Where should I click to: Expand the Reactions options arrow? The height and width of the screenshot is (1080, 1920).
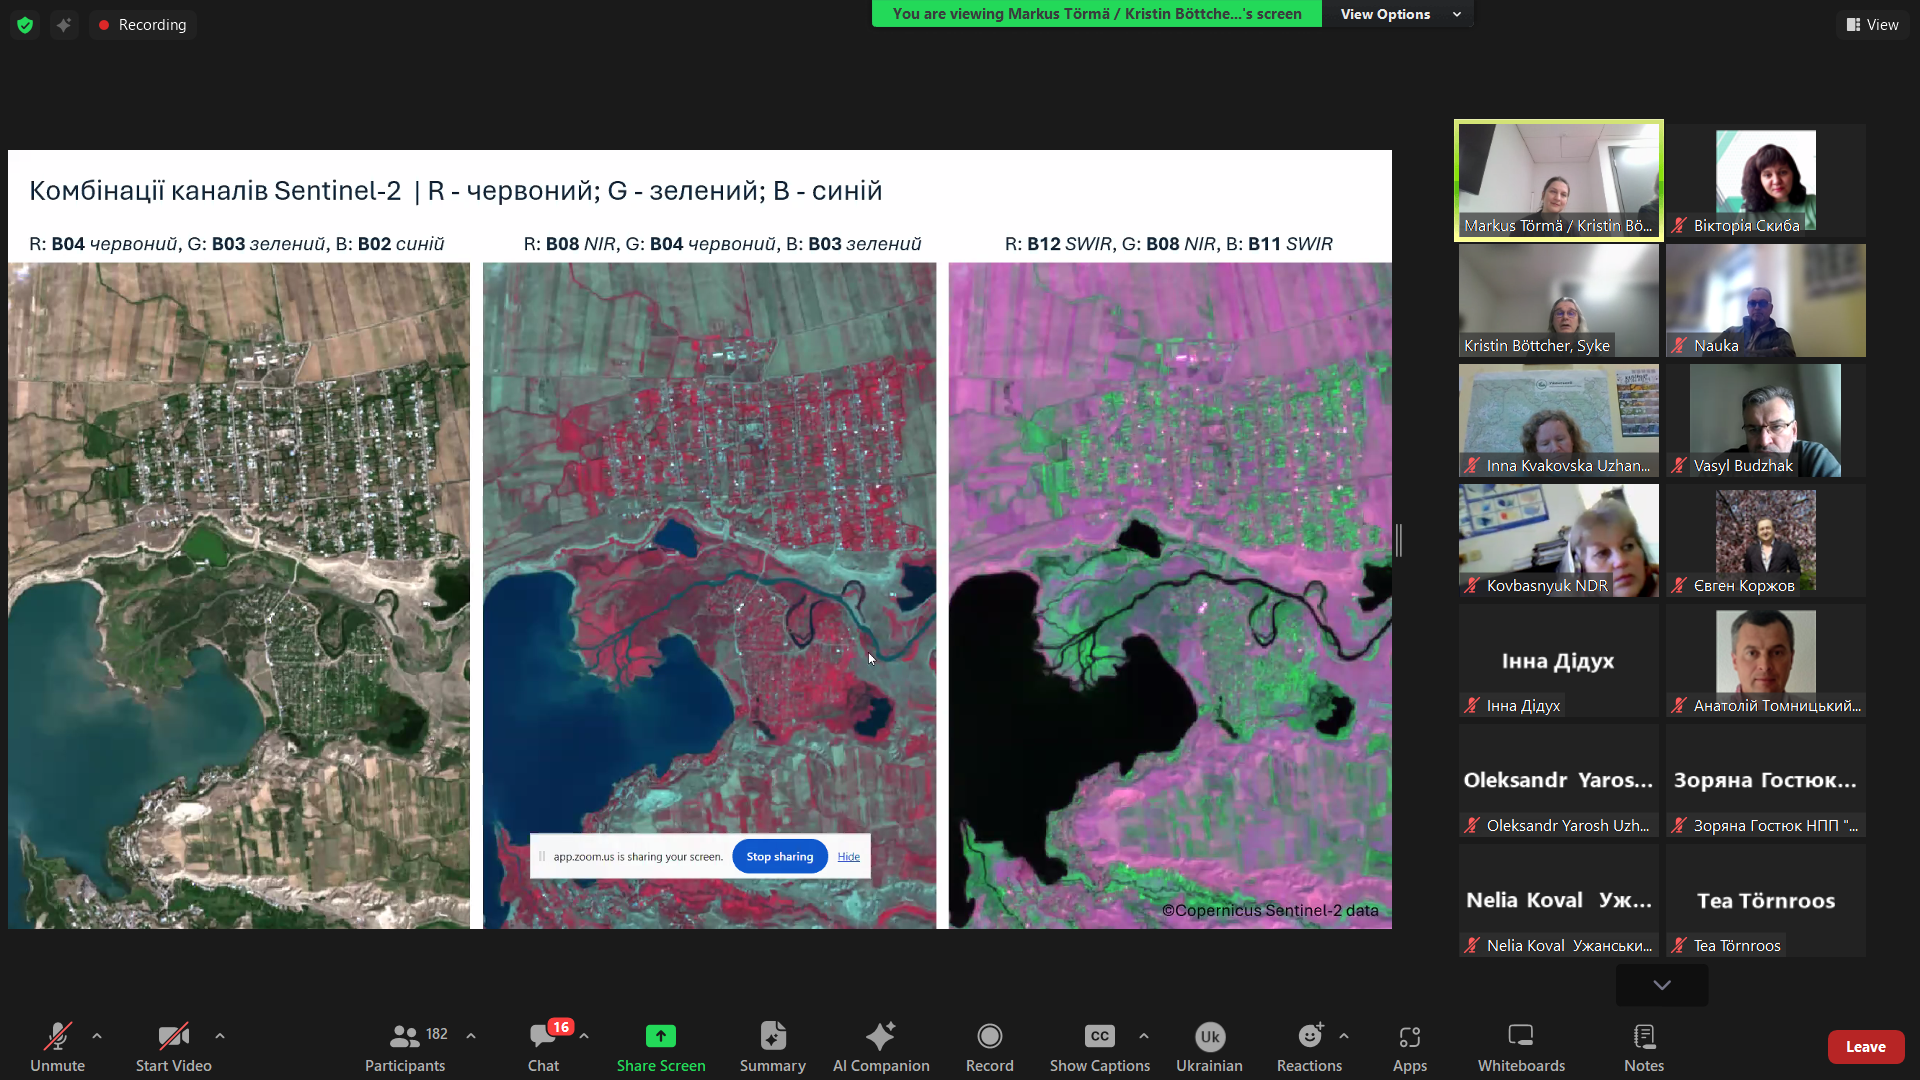(x=1344, y=1036)
